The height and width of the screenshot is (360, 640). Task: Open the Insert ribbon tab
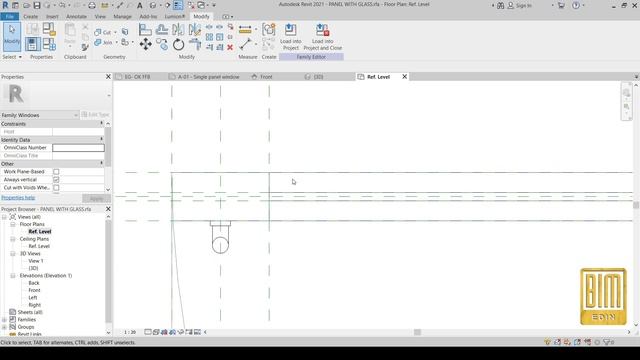coord(52,17)
